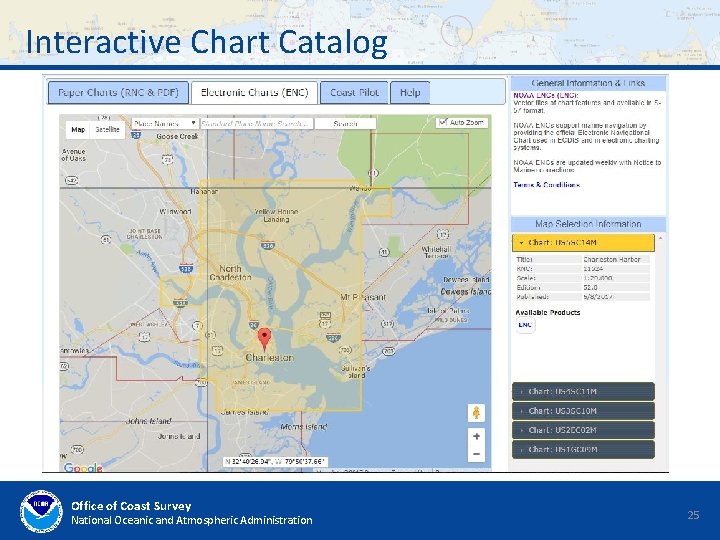Click the map coordinates readout
Viewport: 720px width, 540px height.
pos(275,461)
